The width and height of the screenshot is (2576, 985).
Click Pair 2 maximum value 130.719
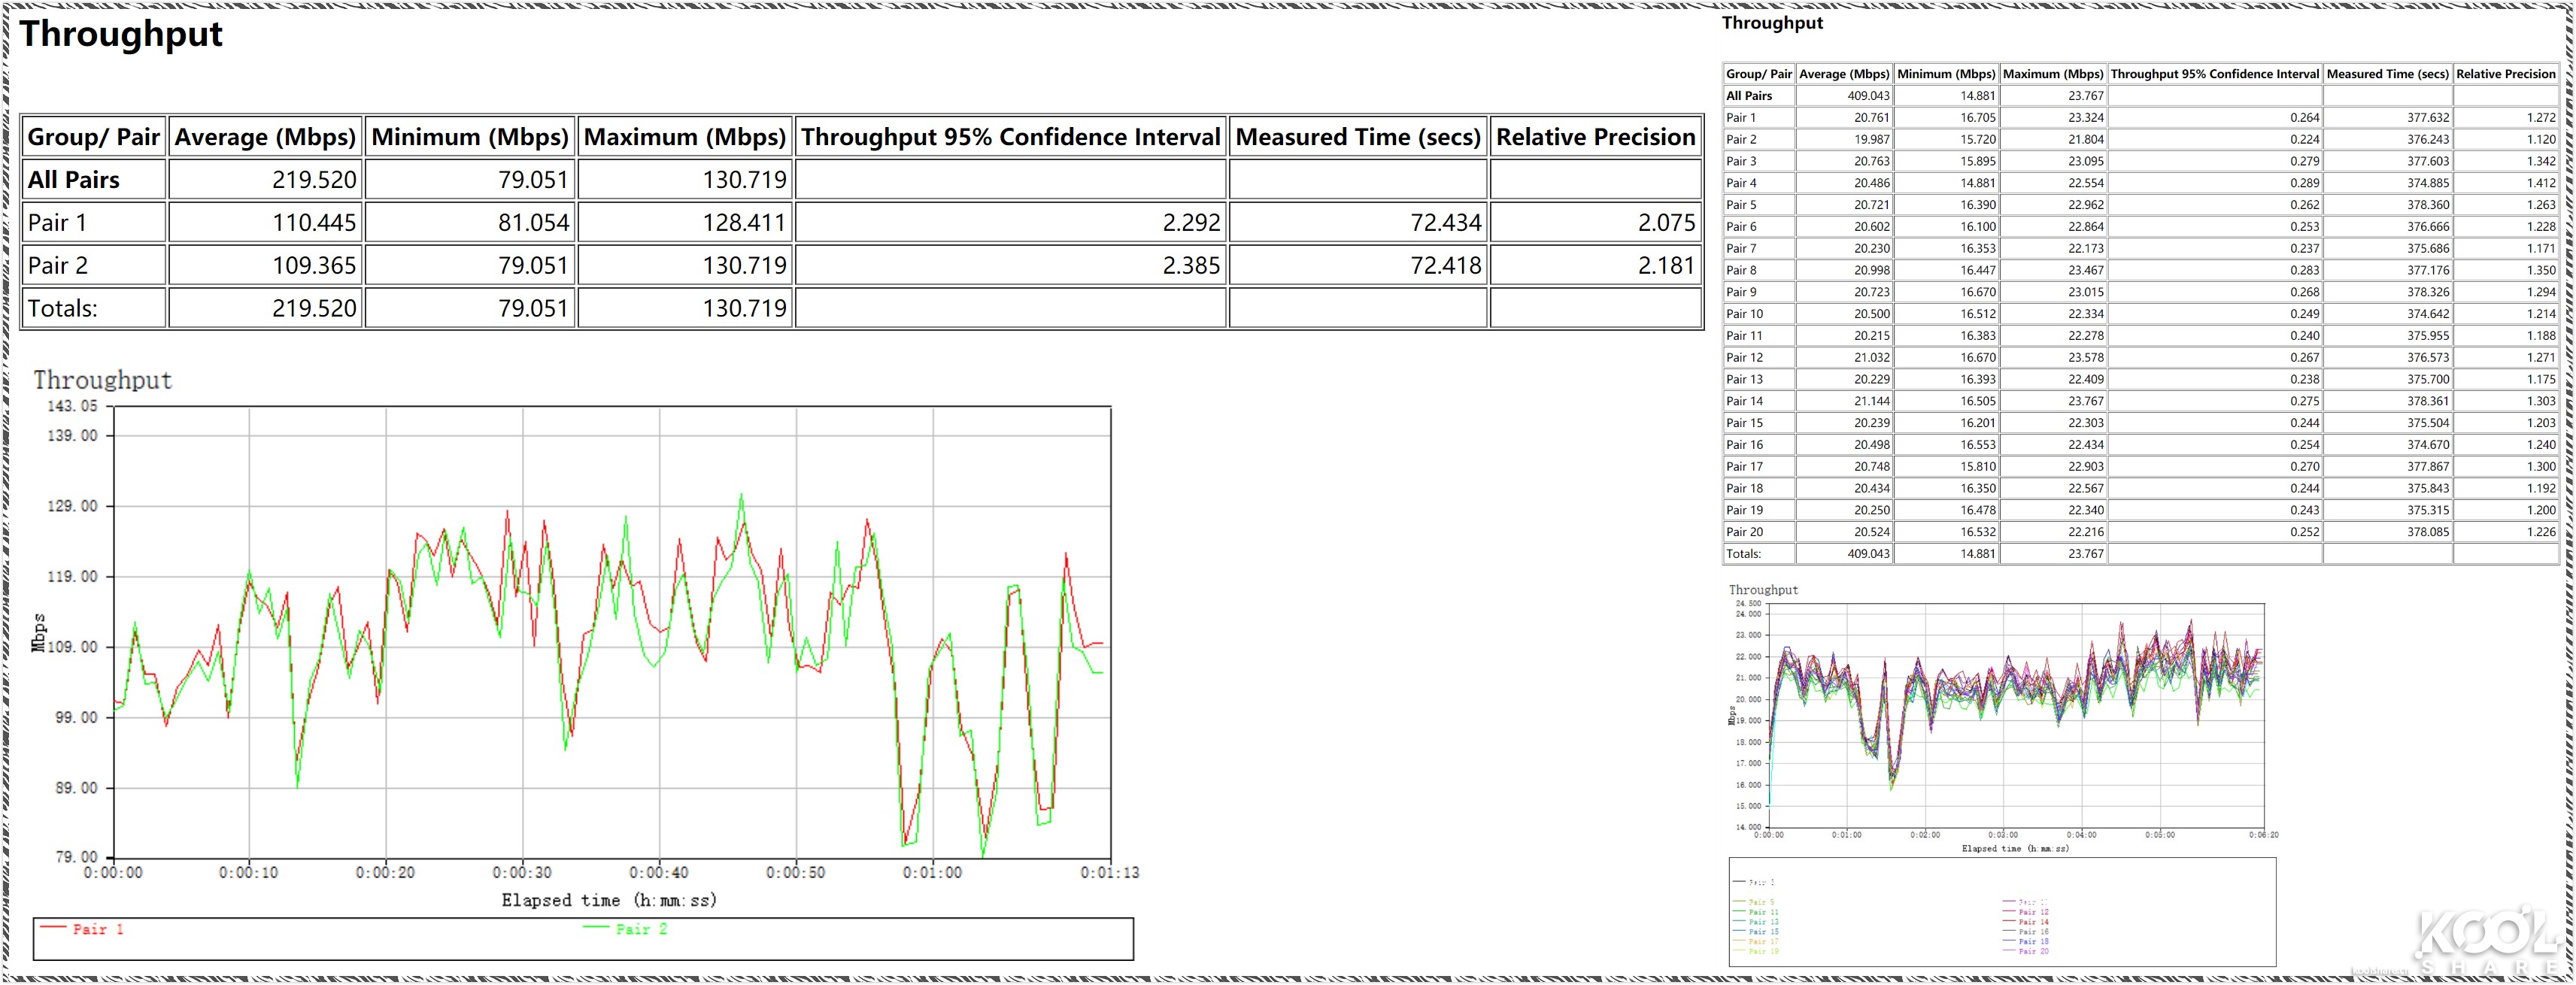(x=744, y=266)
